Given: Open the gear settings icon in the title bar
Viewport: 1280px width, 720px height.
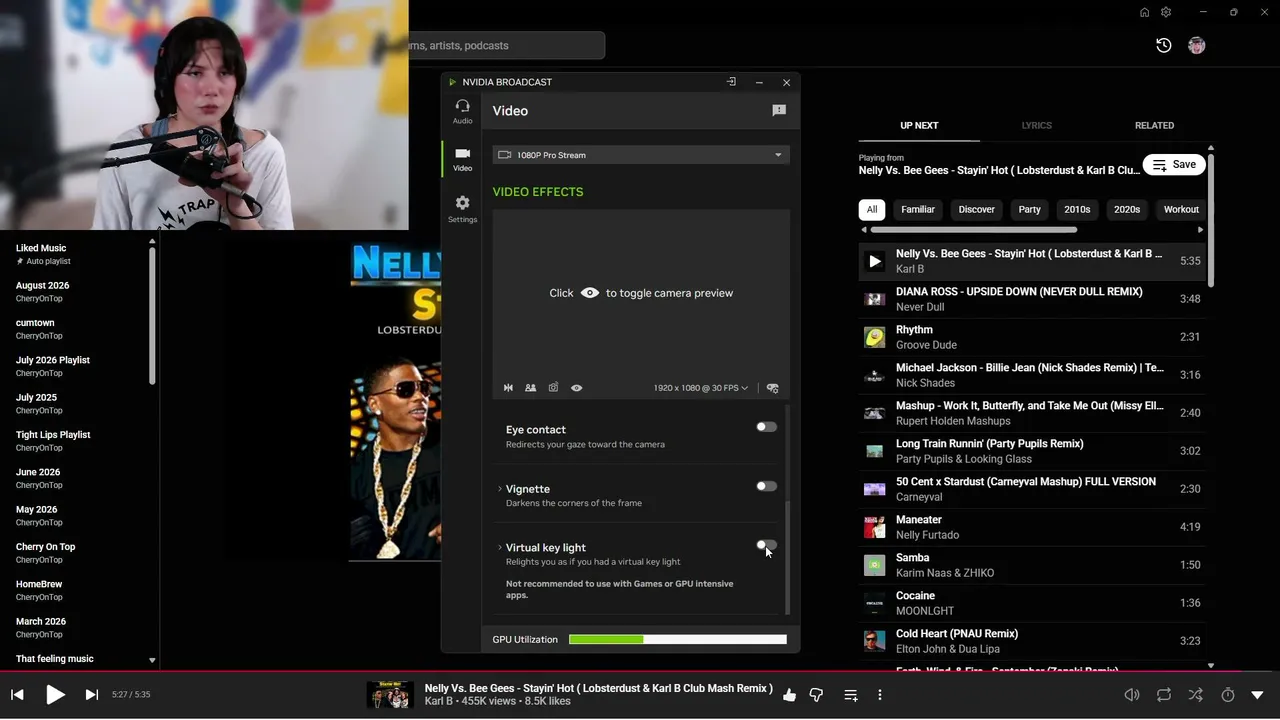Looking at the screenshot, I should 1166,13.
